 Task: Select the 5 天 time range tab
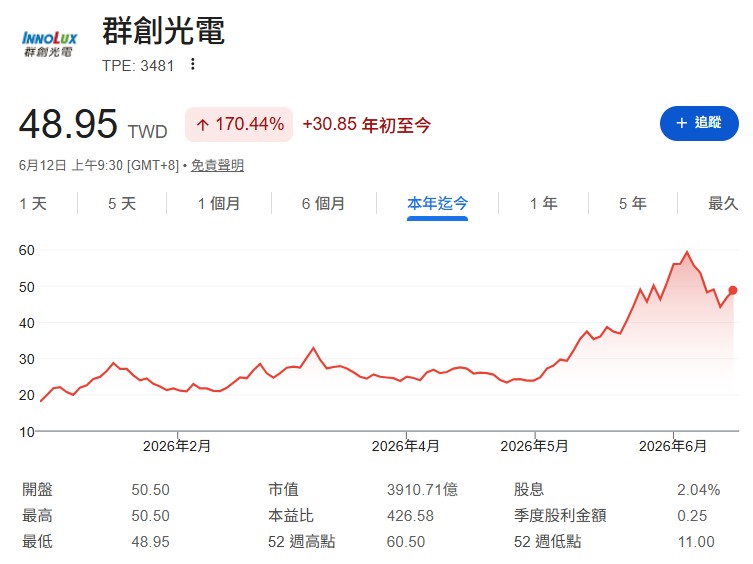(x=122, y=204)
